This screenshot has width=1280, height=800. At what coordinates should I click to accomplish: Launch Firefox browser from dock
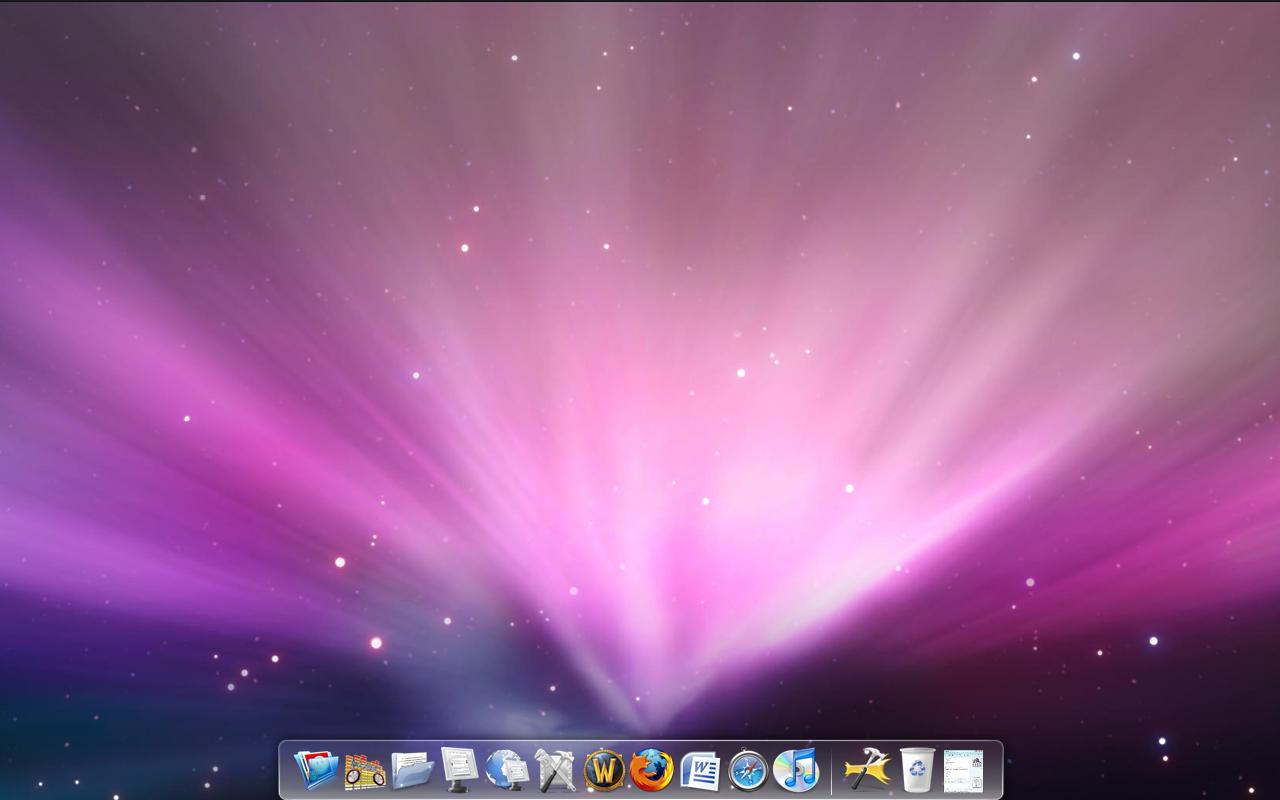[x=652, y=770]
